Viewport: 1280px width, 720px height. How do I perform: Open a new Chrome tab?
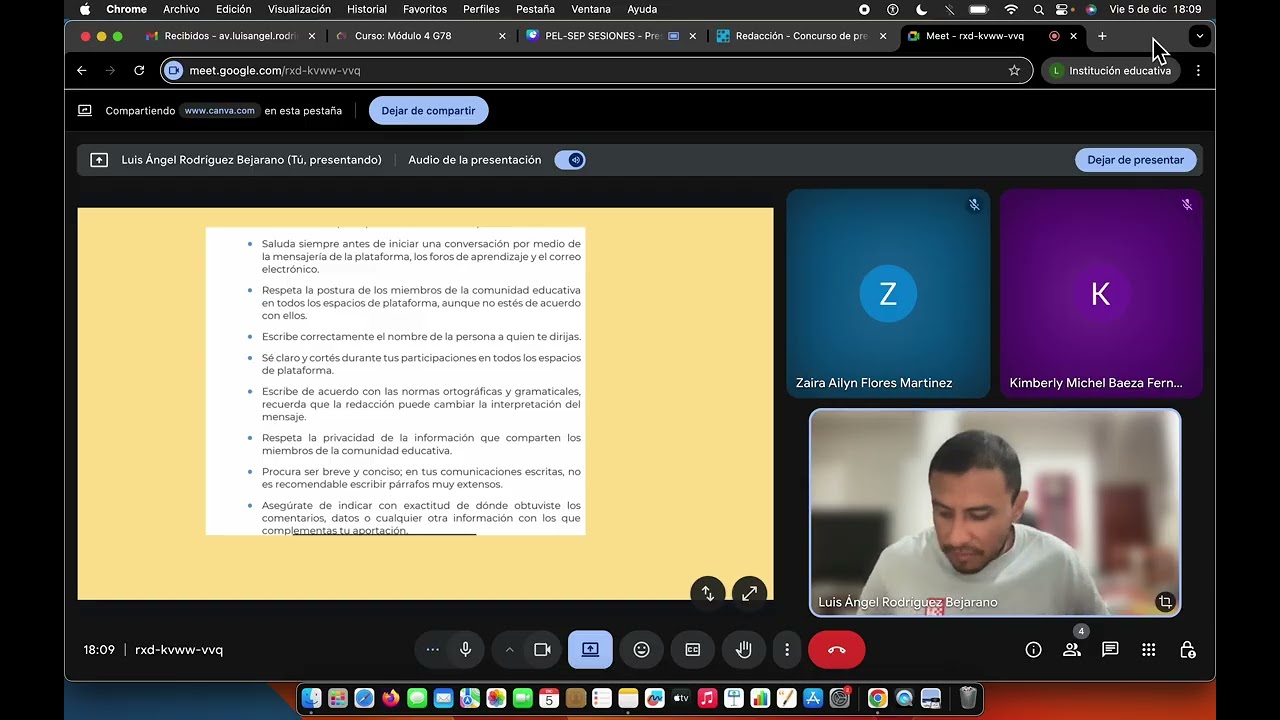click(x=1102, y=36)
